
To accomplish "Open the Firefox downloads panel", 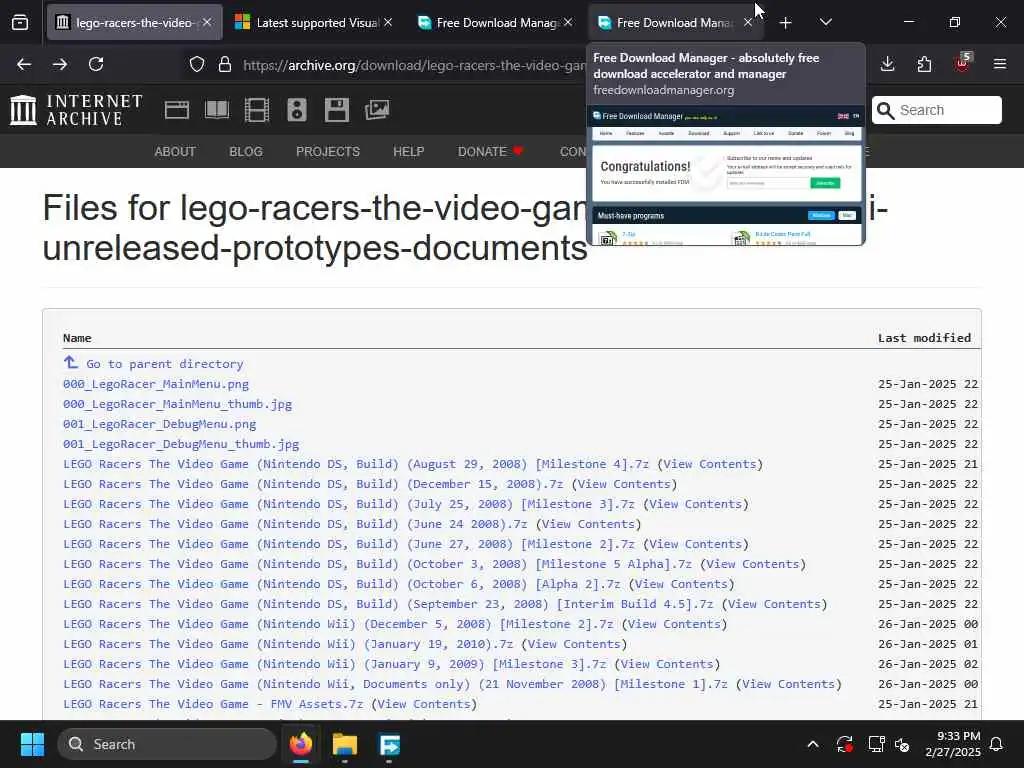I will [x=887, y=64].
